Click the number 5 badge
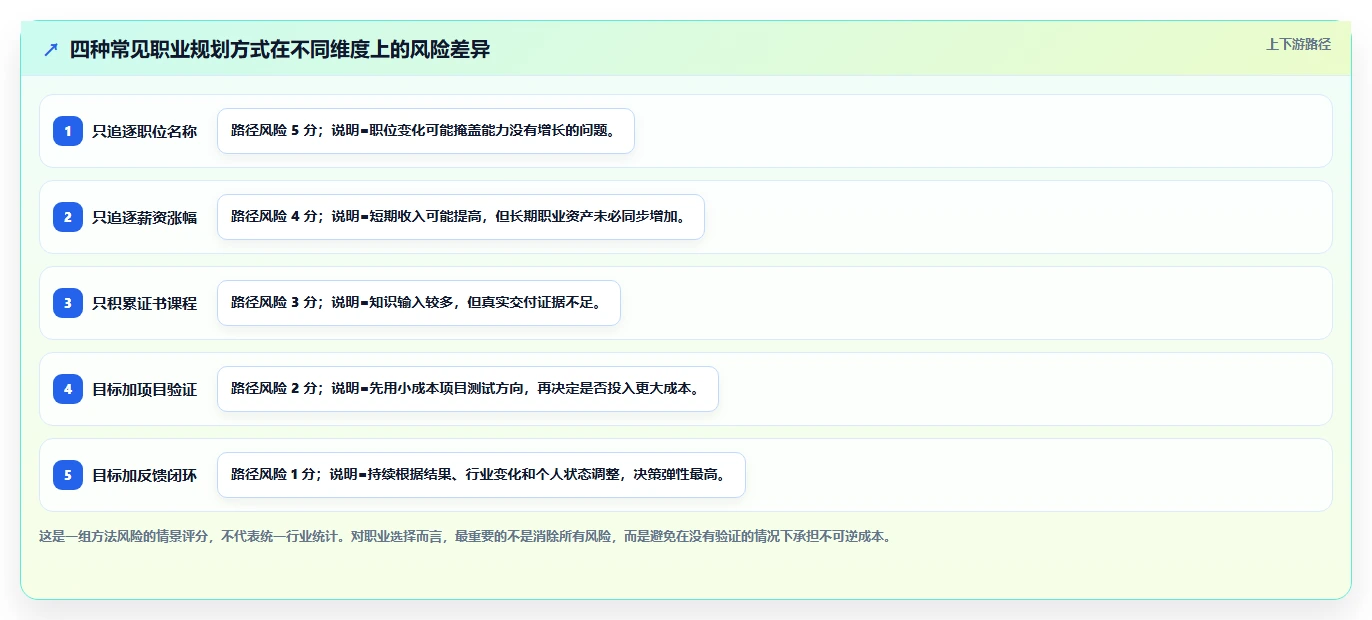1372x620 pixels. point(68,475)
